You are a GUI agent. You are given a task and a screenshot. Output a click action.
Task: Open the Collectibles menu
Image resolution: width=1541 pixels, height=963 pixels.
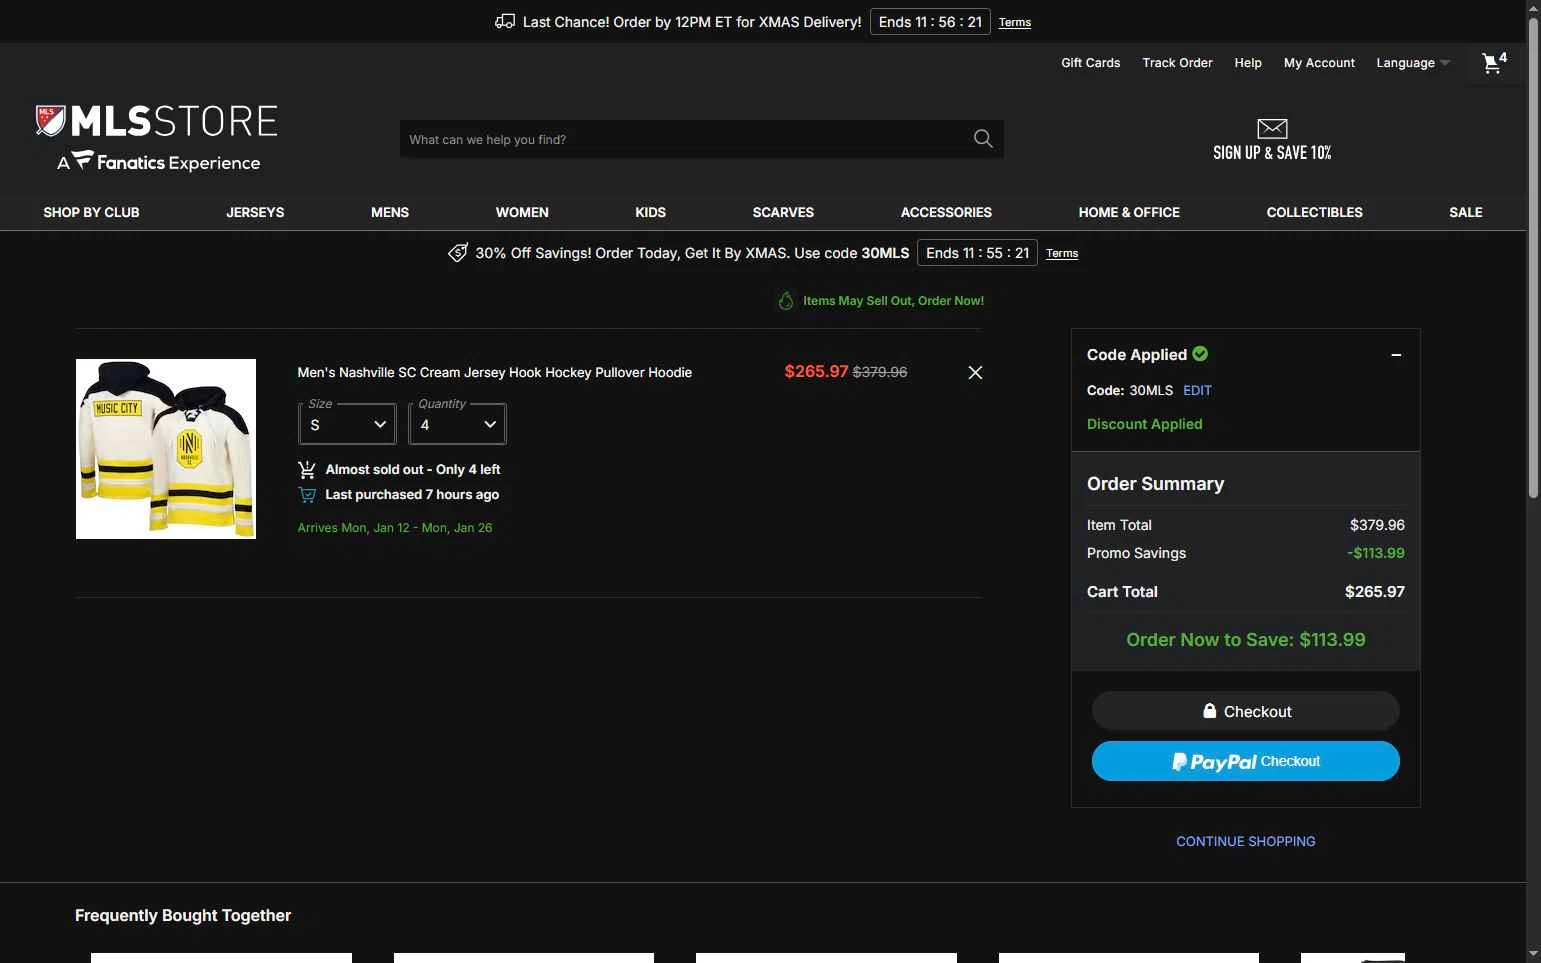click(1314, 212)
